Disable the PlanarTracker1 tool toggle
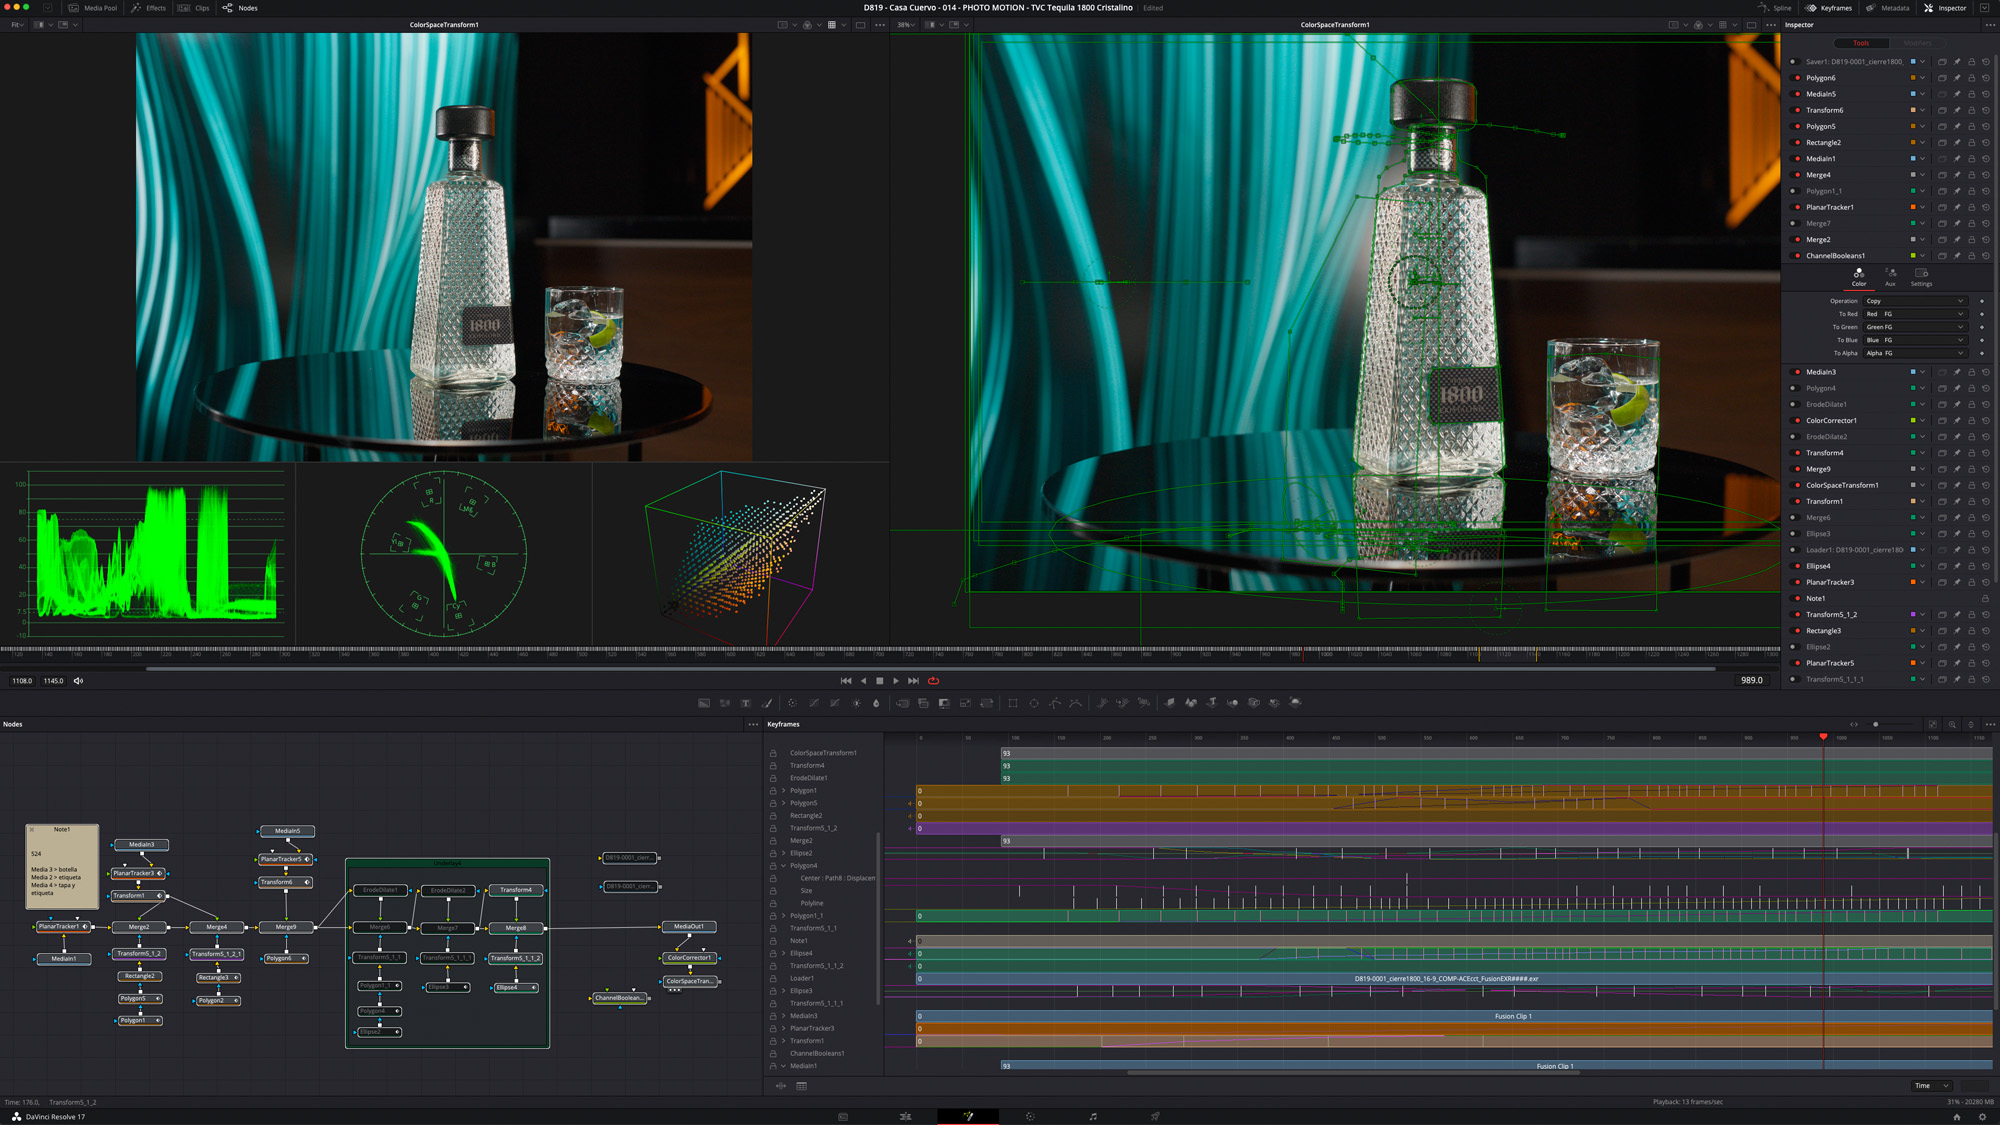Image resolution: width=2000 pixels, height=1125 pixels. click(1797, 207)
